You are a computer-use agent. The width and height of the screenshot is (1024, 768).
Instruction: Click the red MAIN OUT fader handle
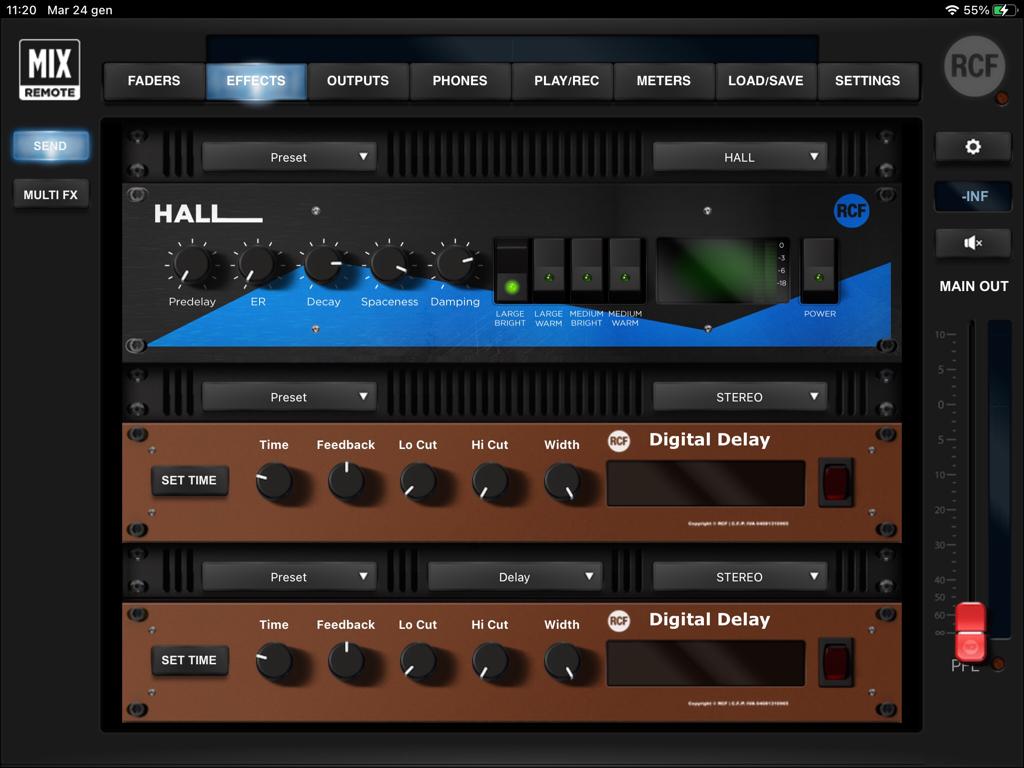tap(970, 632)
